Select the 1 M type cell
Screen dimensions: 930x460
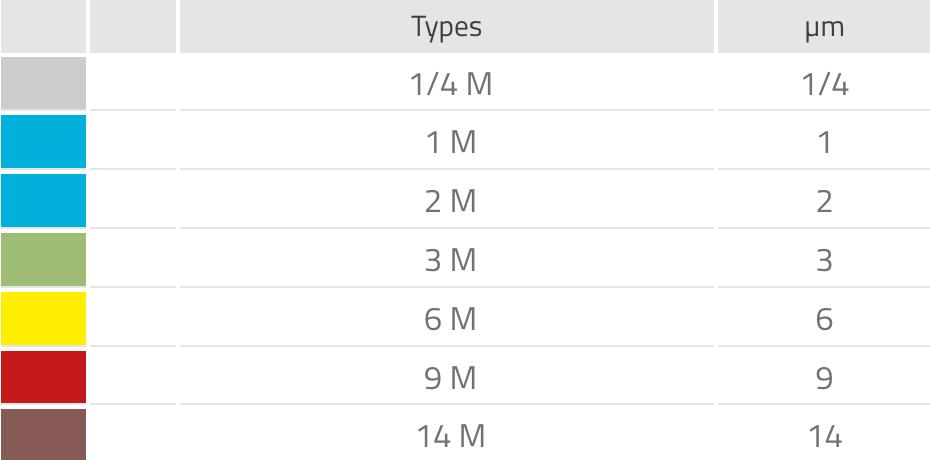click(x=450, y=143)
